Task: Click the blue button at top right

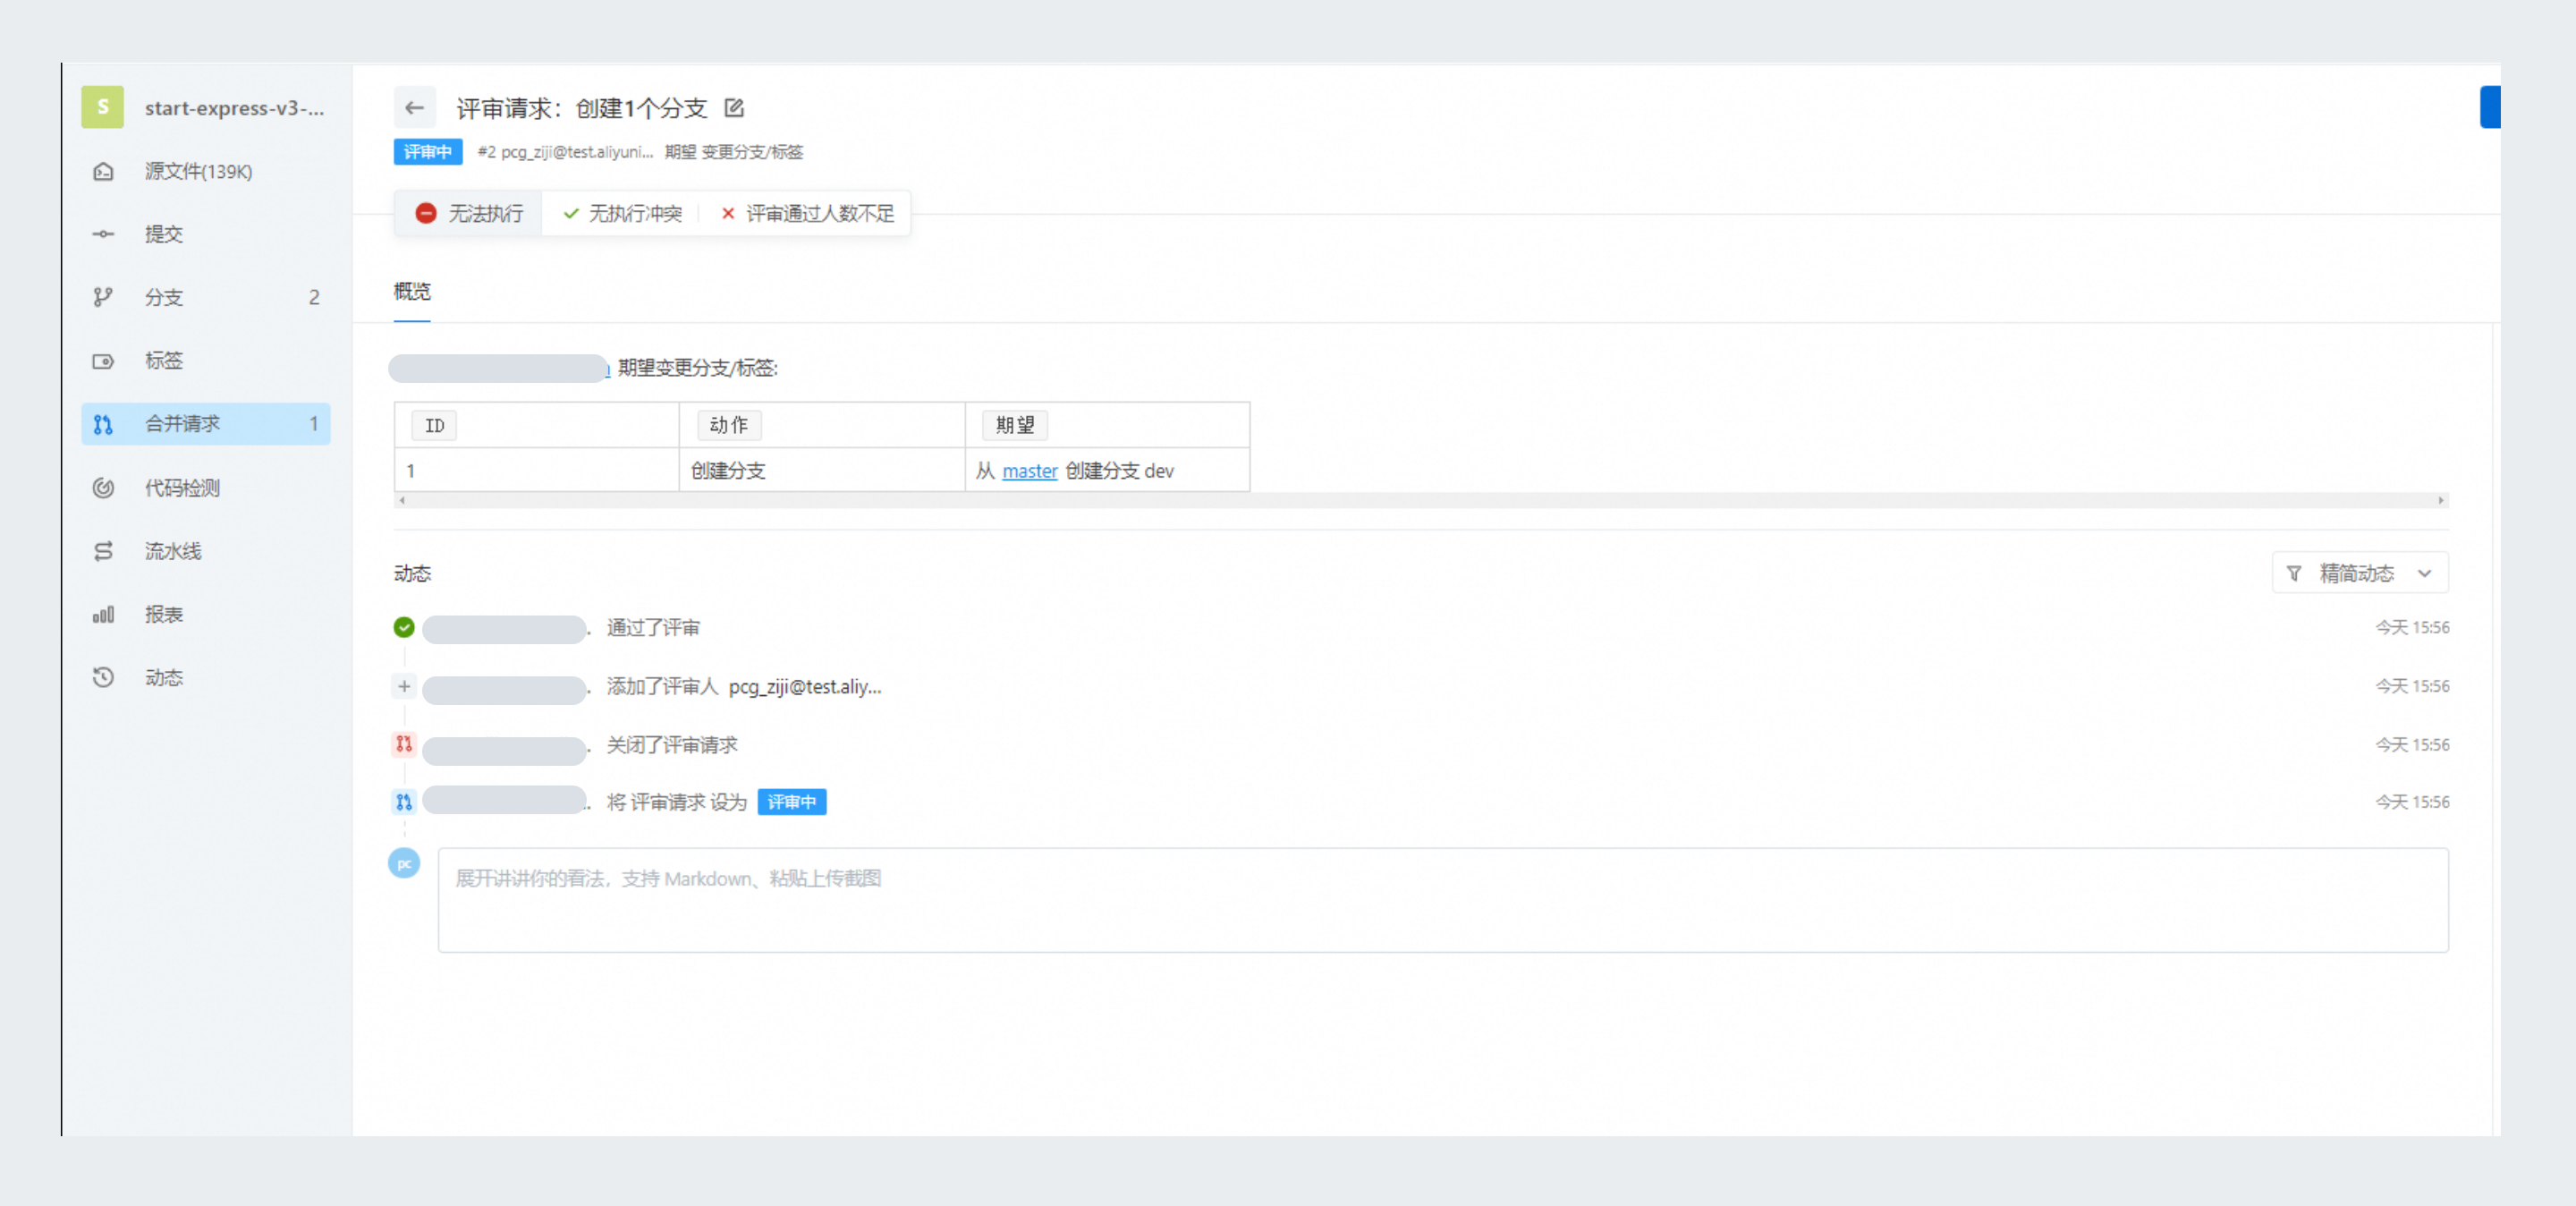Action: click(x=2489, y=107)
